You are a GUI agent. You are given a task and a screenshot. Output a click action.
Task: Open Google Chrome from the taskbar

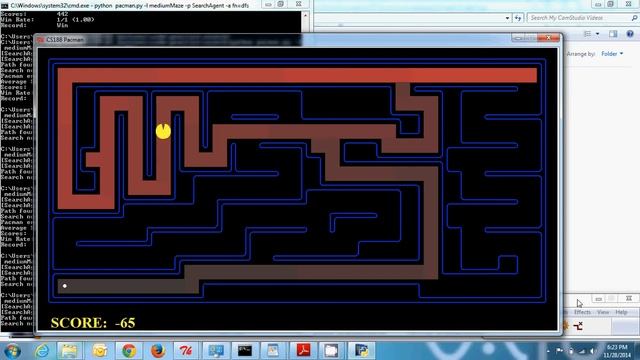[129, 351]
